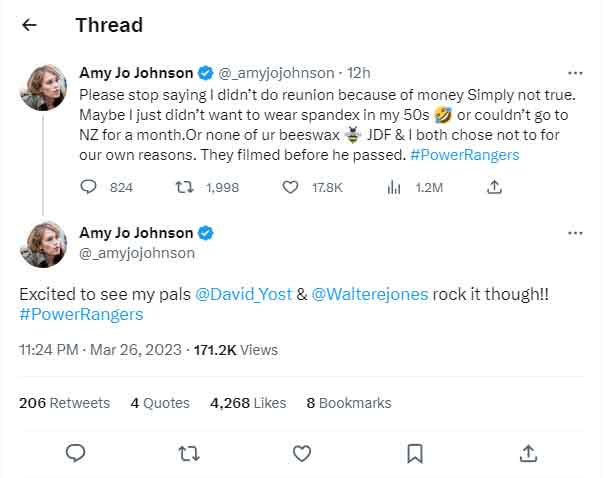This screenshot has width=608, height=478.
Task: Open Amy Jo Johnson's avatar on second tweet
Action: pyautogui.click(x=43, y=244)
